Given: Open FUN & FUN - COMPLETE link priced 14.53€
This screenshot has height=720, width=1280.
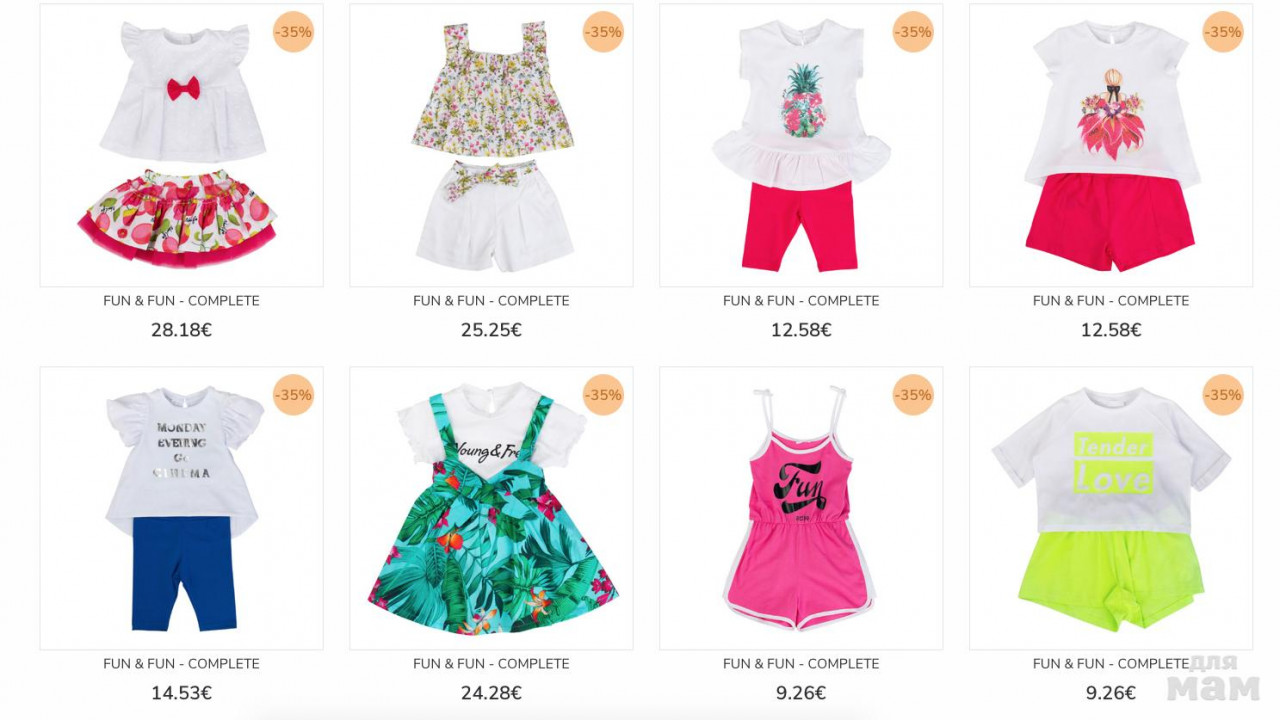Looking at the screenshot, I should click(181, 664).
